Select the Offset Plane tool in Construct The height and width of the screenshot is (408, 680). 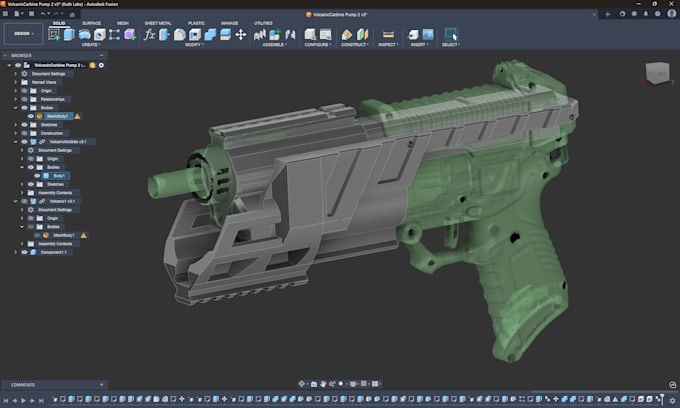click(347, 34)
